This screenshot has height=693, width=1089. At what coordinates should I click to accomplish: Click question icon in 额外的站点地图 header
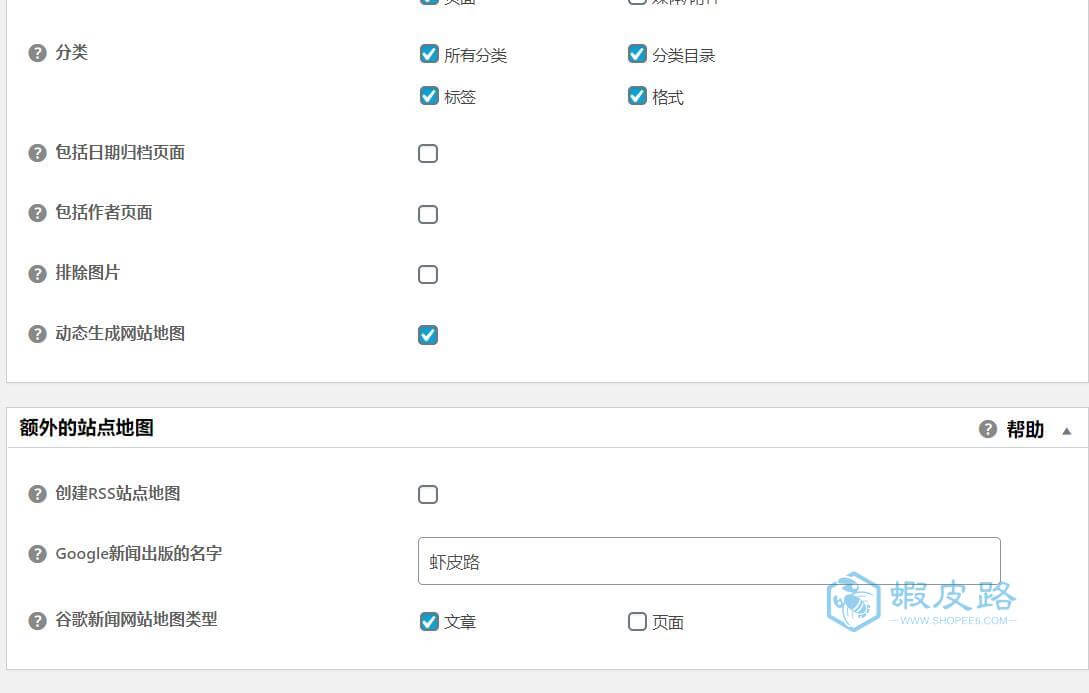[988, 429]
